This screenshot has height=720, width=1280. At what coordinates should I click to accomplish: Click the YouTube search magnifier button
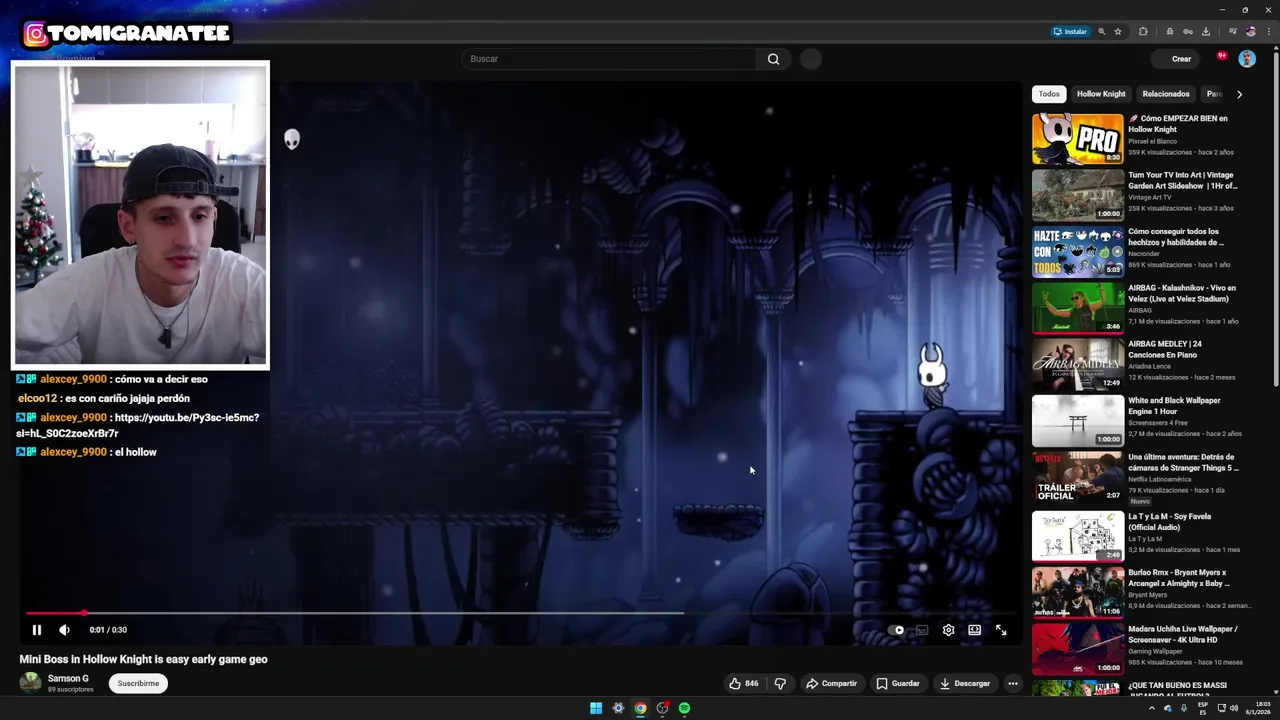pos(773,59)
